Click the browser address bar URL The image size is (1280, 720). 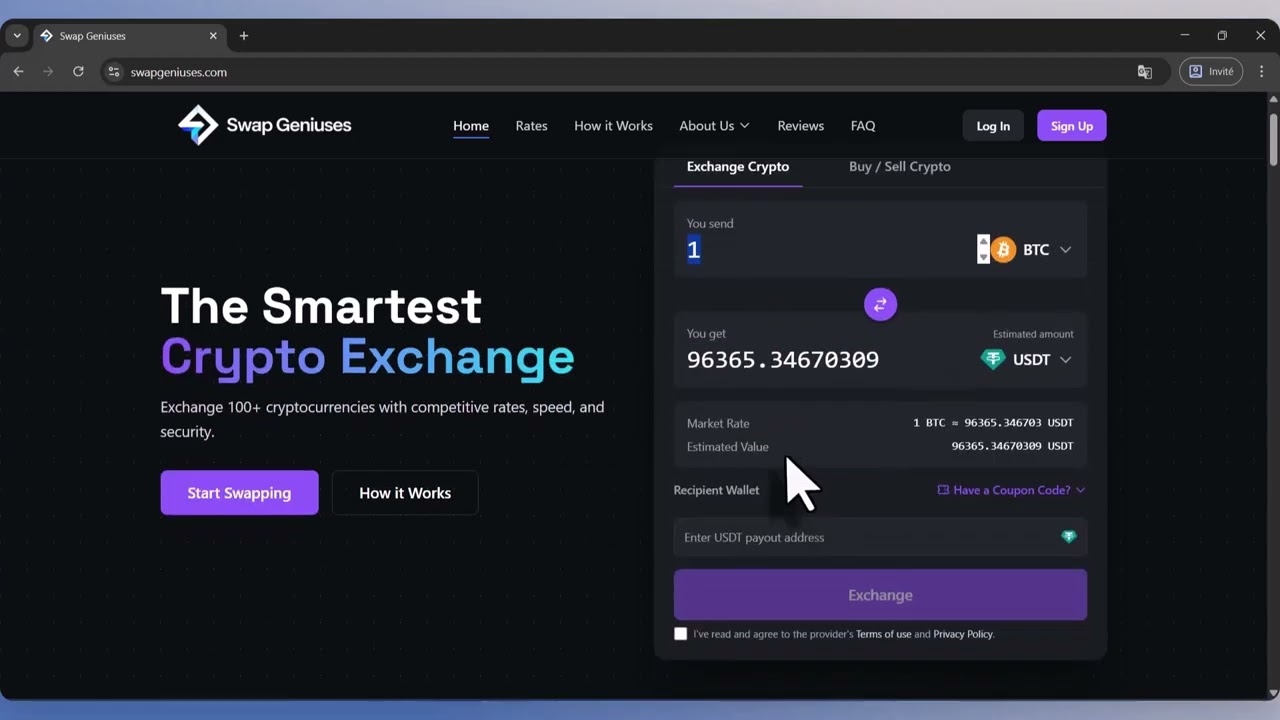tap(178, 72)
